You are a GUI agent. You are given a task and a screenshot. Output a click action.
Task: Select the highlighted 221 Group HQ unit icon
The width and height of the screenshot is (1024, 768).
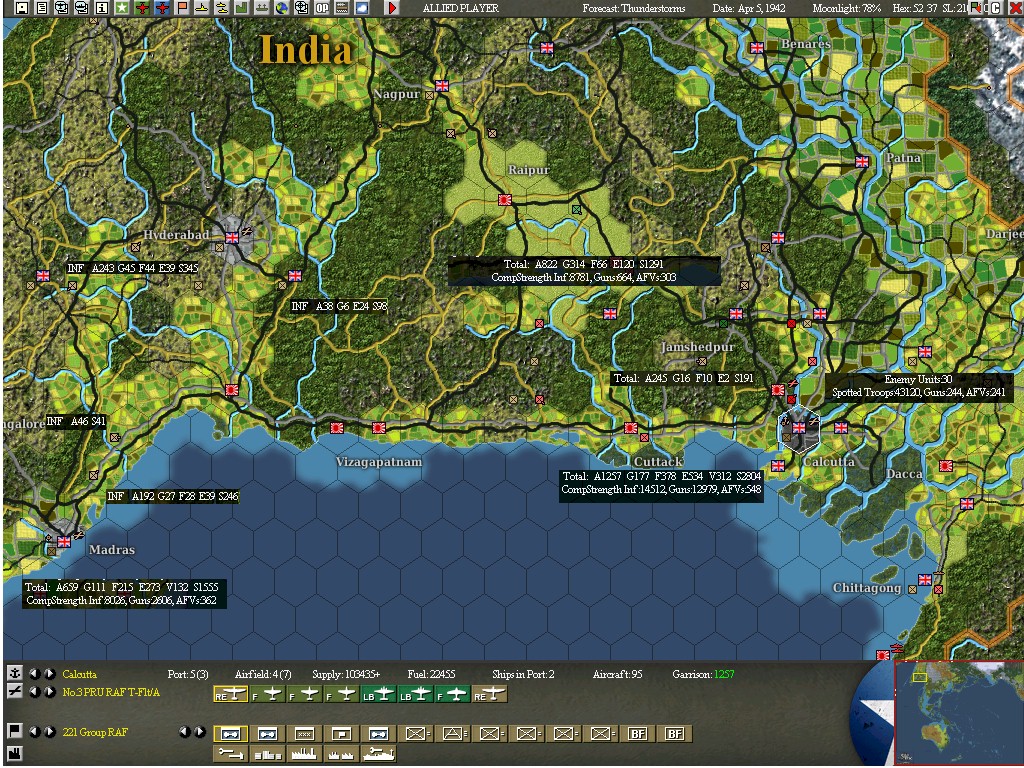pos(231,733)
